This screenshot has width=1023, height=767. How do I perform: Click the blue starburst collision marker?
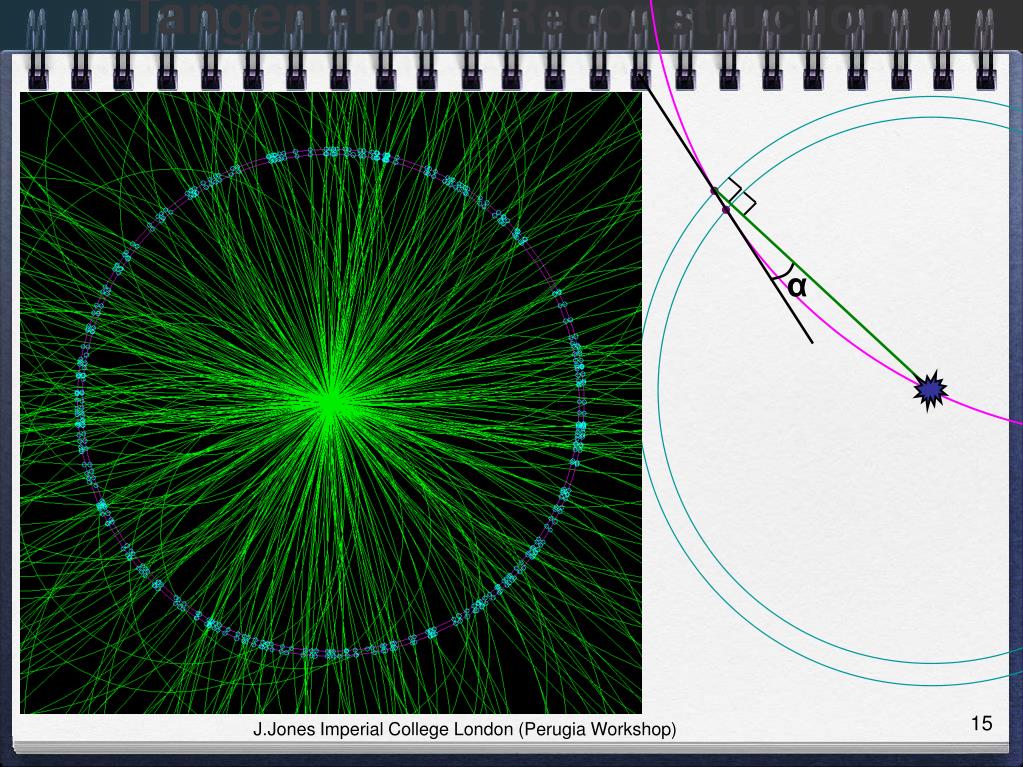click(x=930, y=389)
